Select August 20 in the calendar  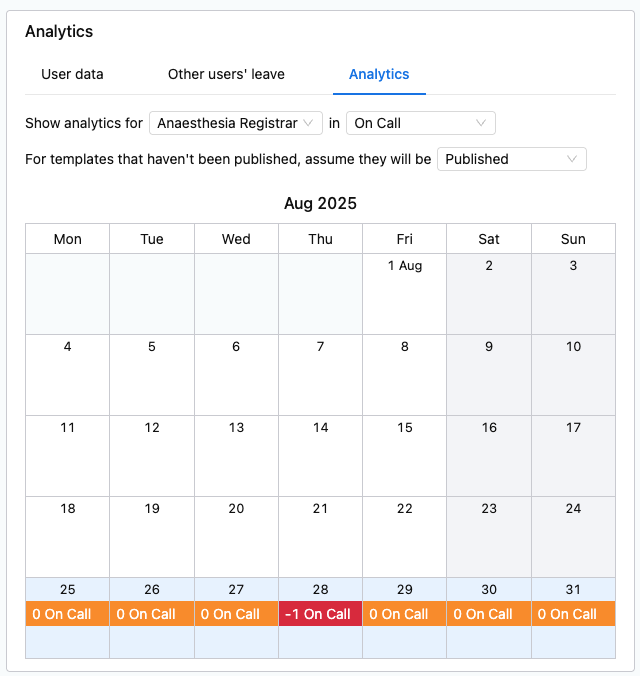(x=236, y=537)
